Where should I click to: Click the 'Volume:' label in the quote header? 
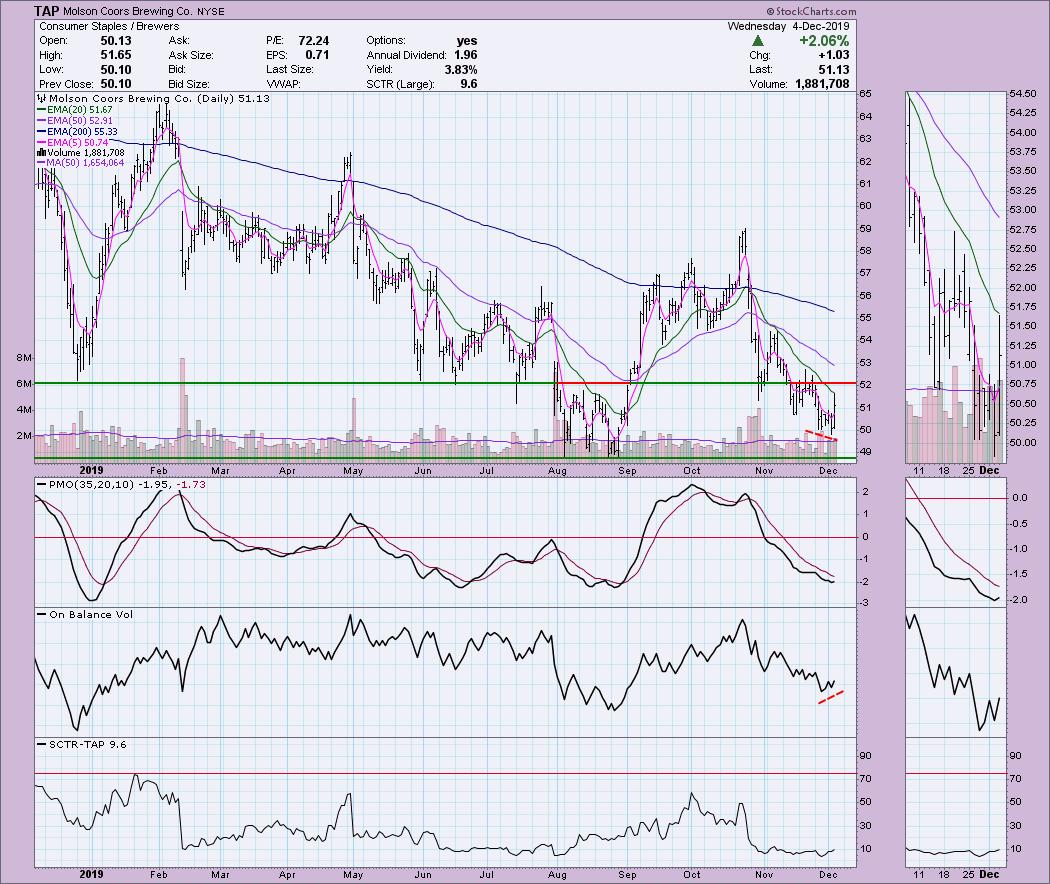point(769,84)
